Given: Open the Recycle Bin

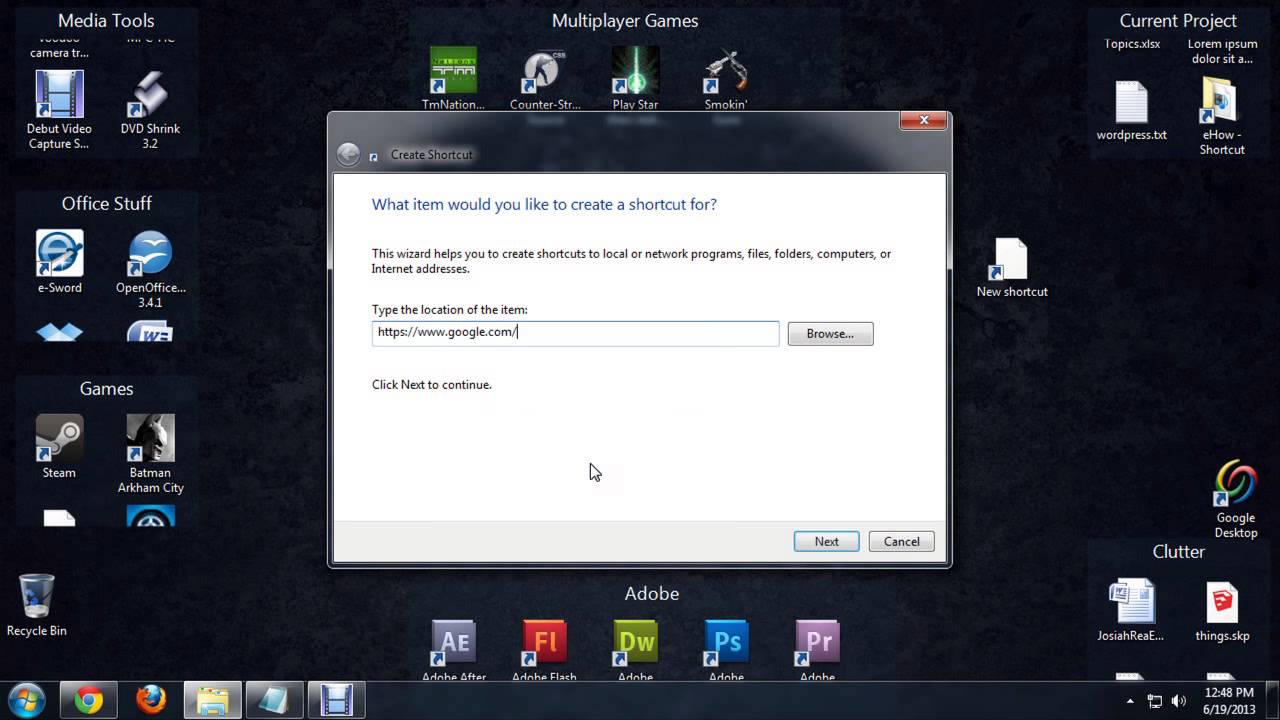Looking at the screenshot, I should pos(36,595).
